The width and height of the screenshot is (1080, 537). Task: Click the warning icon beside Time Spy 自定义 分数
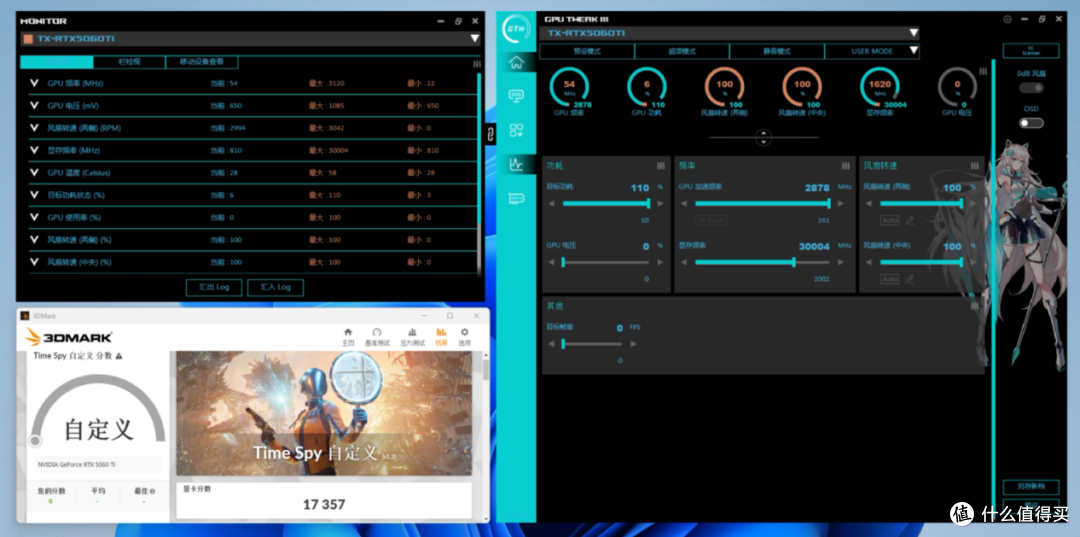[119, 356]
